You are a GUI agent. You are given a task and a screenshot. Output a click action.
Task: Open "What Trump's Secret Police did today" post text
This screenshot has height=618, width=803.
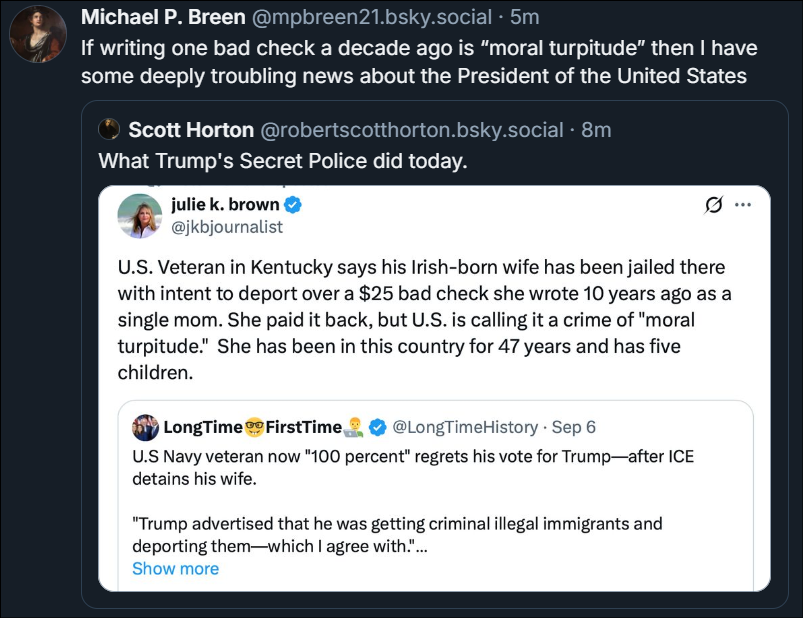[x=282, y=160]
